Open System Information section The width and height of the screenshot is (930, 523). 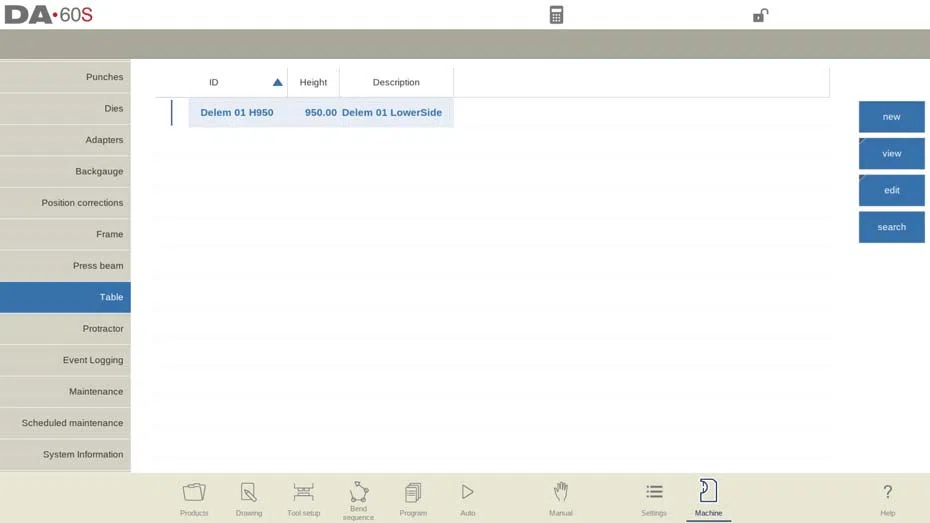click(x=65, y=454)
